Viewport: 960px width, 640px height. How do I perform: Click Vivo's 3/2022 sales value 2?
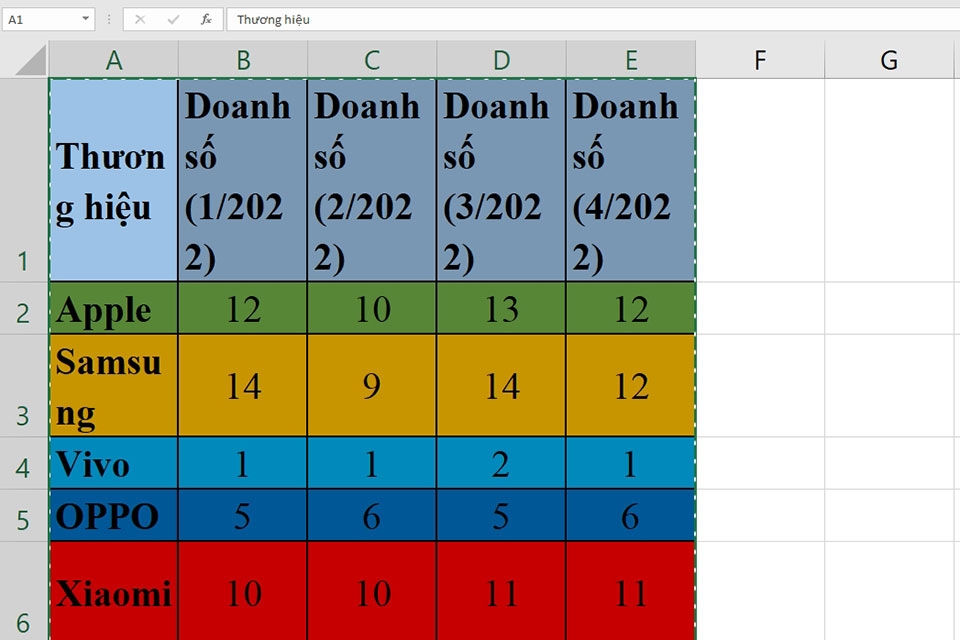[x=501, y=463]
